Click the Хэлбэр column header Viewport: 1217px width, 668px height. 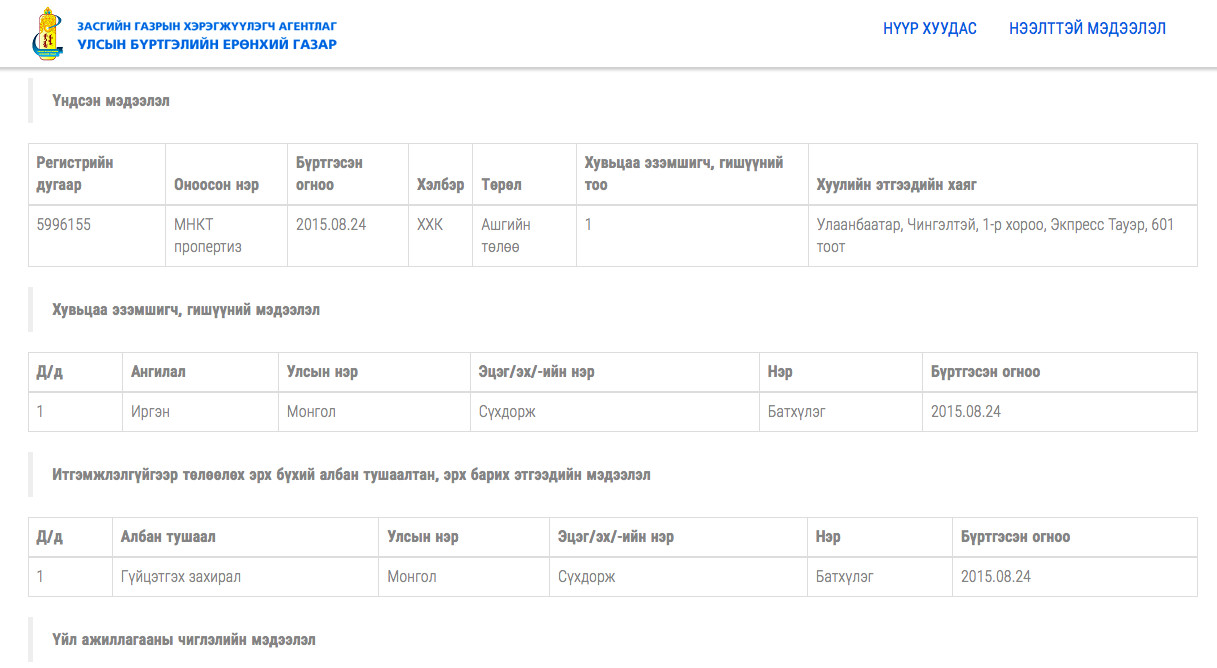(441, 174)
